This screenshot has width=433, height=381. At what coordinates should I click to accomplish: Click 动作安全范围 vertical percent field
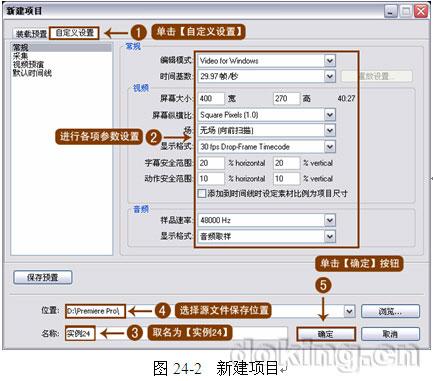point(286,178)
